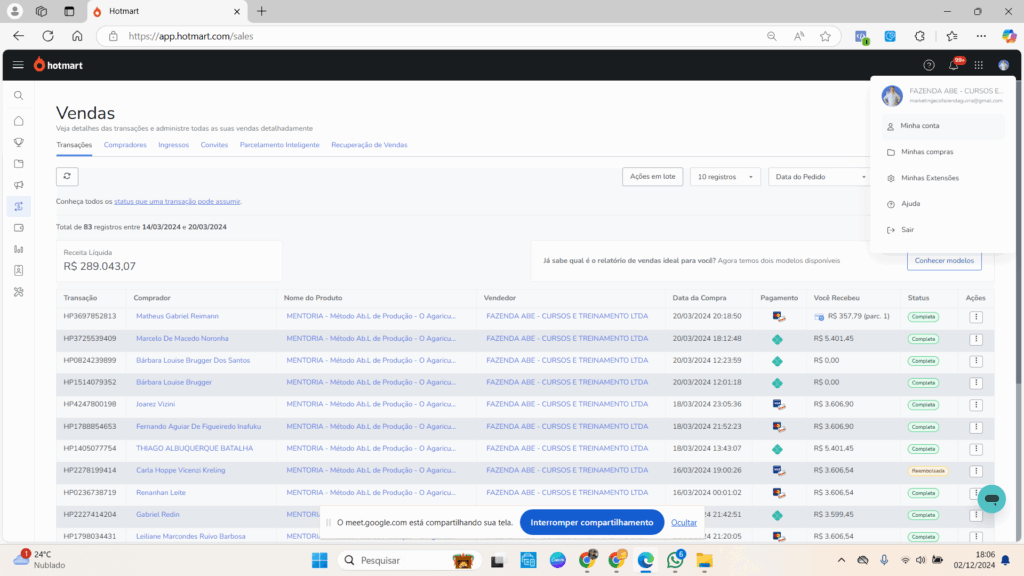Click Interromper compartilhamento button
This screenshot has height=576, width=1024.
(x=592, y=522)
